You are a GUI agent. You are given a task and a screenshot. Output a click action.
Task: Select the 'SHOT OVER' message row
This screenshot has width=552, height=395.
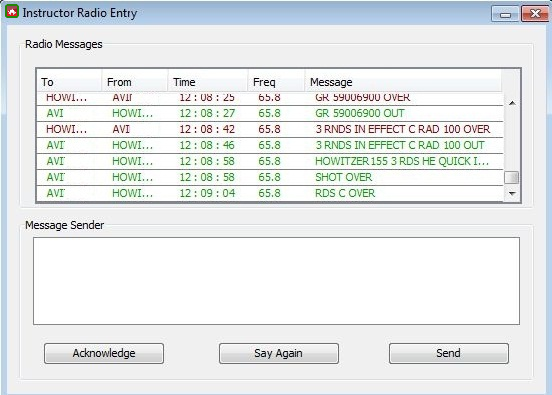click(270, 177)
